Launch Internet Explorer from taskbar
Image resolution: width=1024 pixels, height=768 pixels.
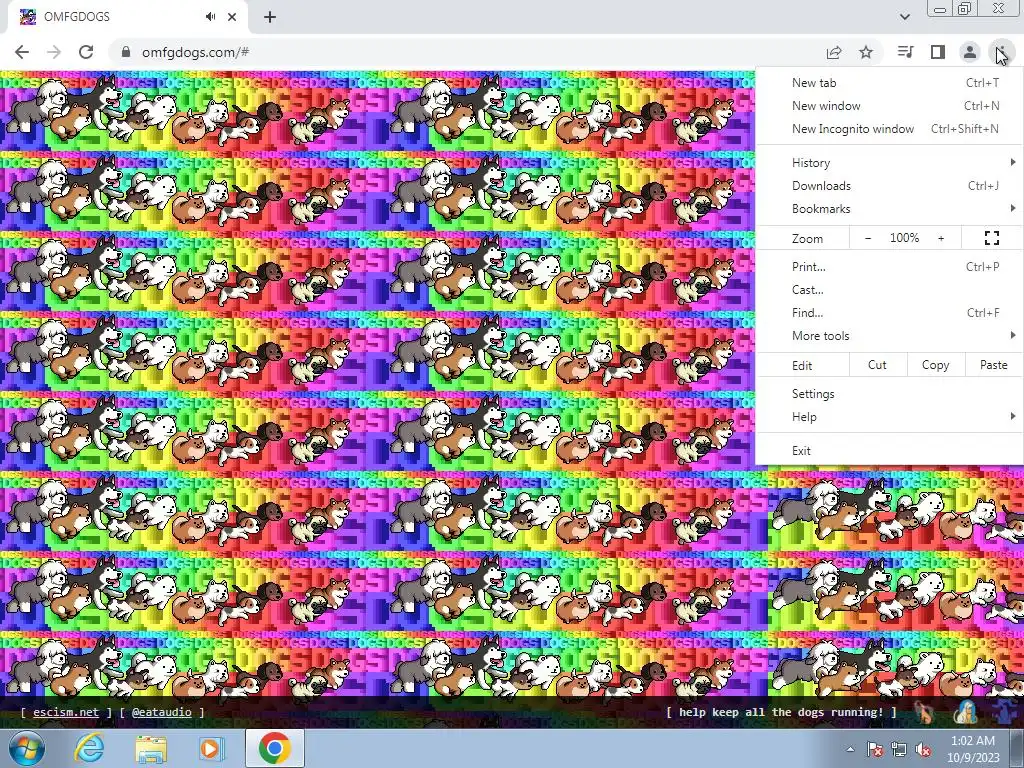[x=89, y=749]
